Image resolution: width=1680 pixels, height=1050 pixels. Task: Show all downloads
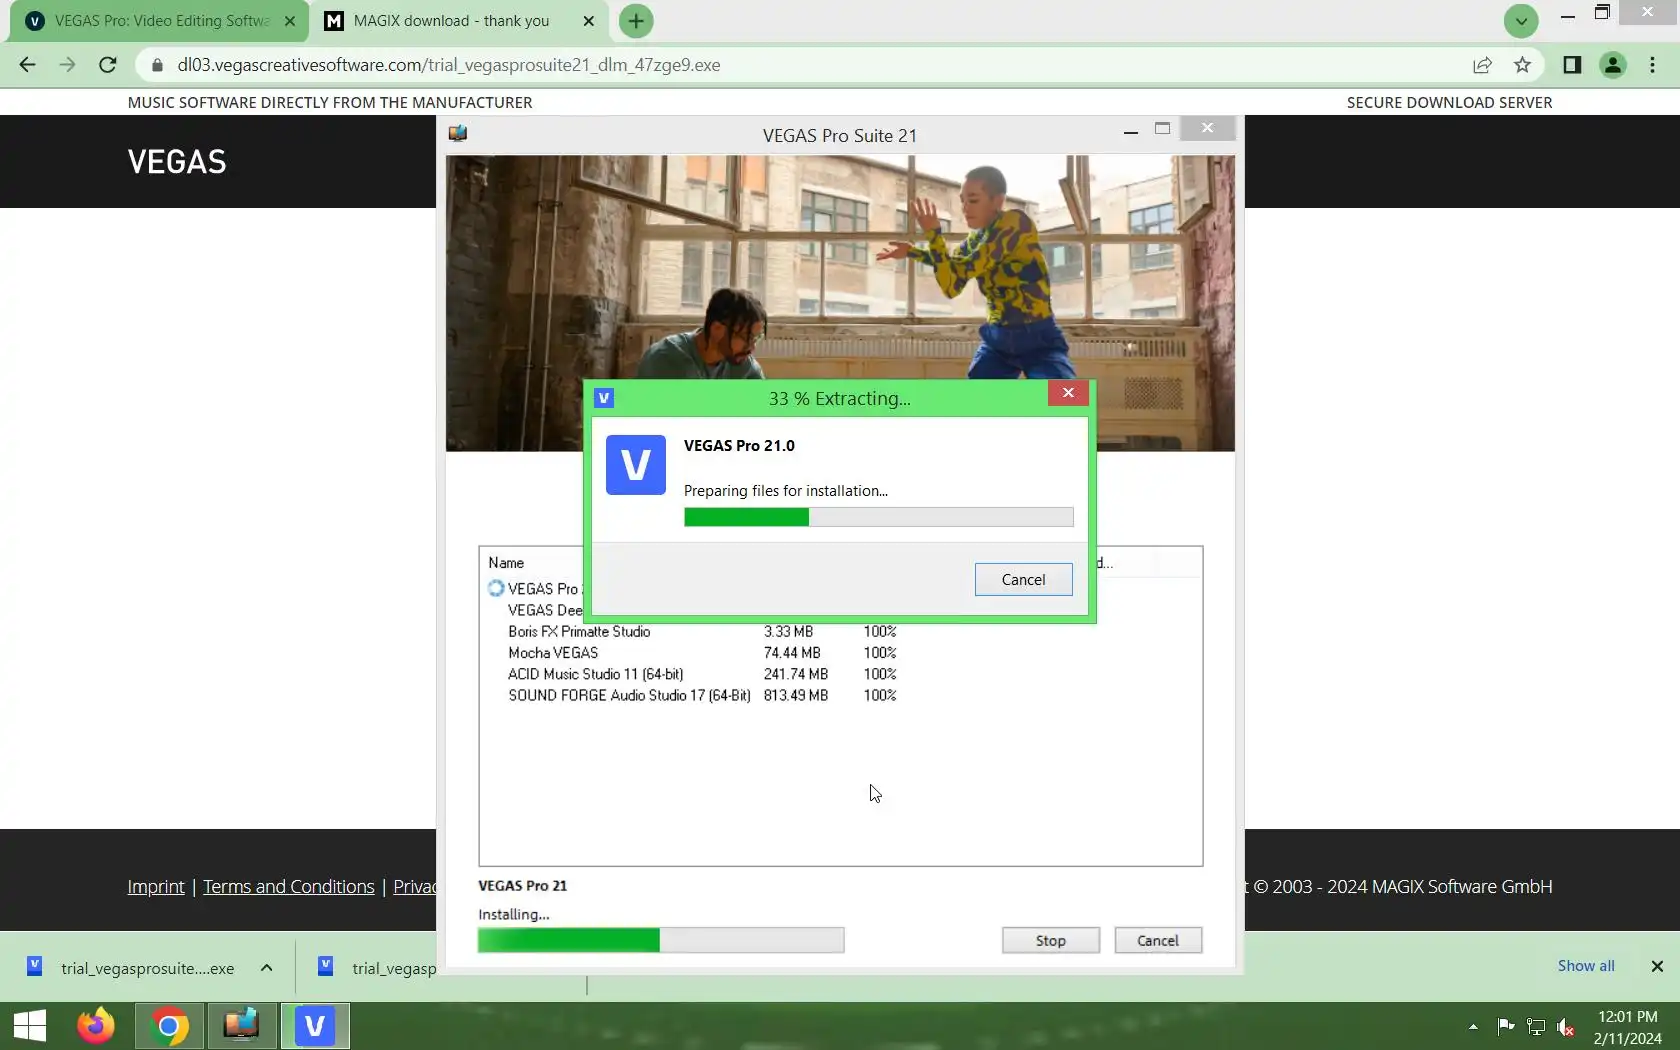(1586, 966)
